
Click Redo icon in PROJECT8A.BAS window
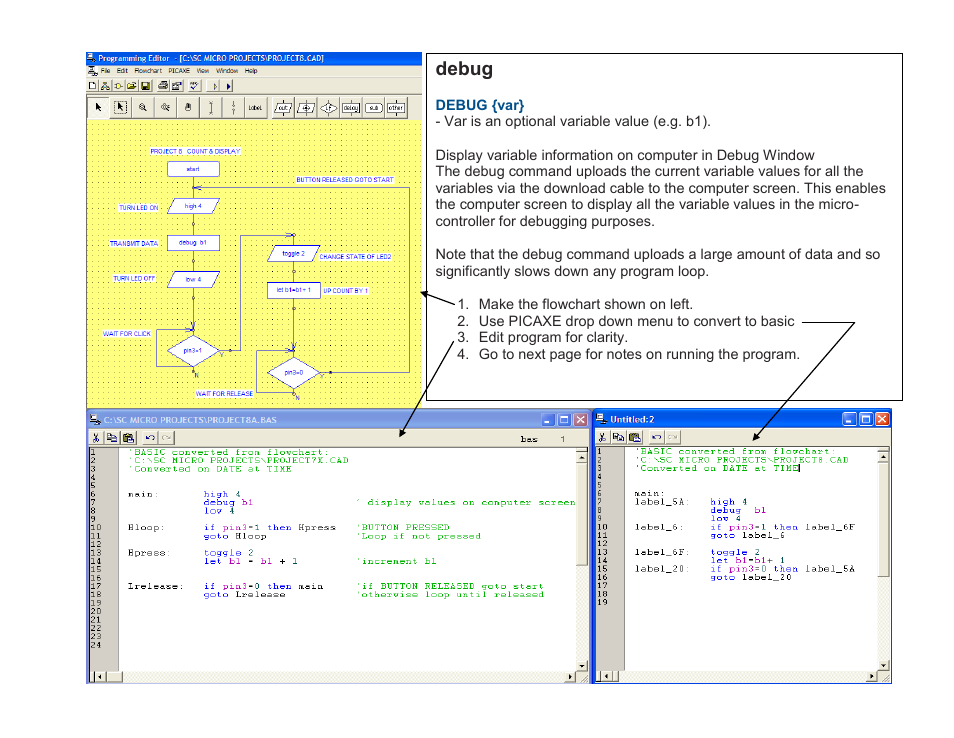coord(166,437)
